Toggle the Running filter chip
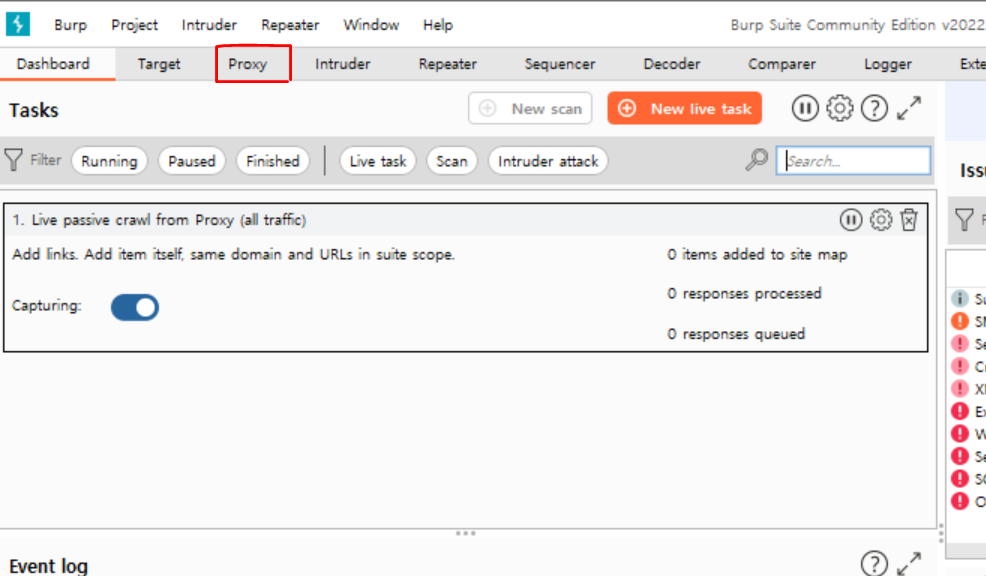Screen dimensions: 986x576 pos(109,161)
